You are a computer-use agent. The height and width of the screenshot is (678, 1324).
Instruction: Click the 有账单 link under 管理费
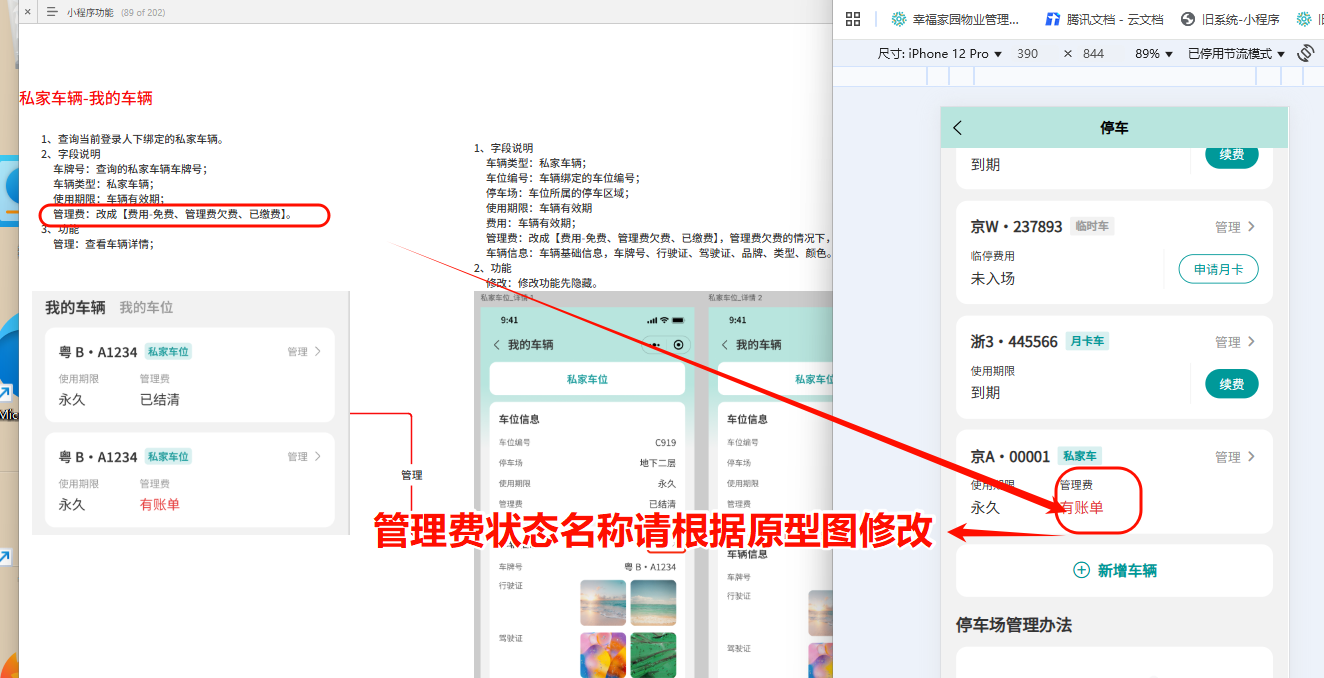[1084, 507]
